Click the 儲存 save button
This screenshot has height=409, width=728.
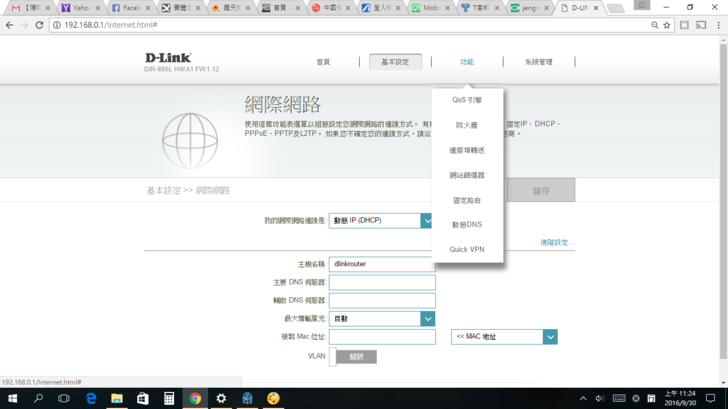[541, 190]
